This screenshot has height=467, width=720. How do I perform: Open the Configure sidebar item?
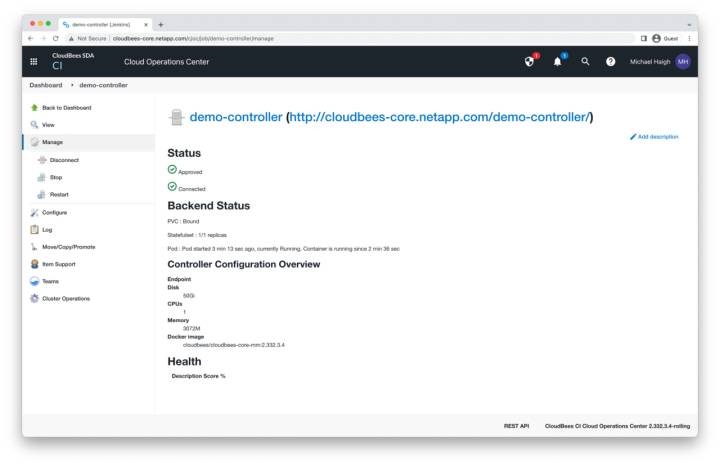click(x=55, y=212)
